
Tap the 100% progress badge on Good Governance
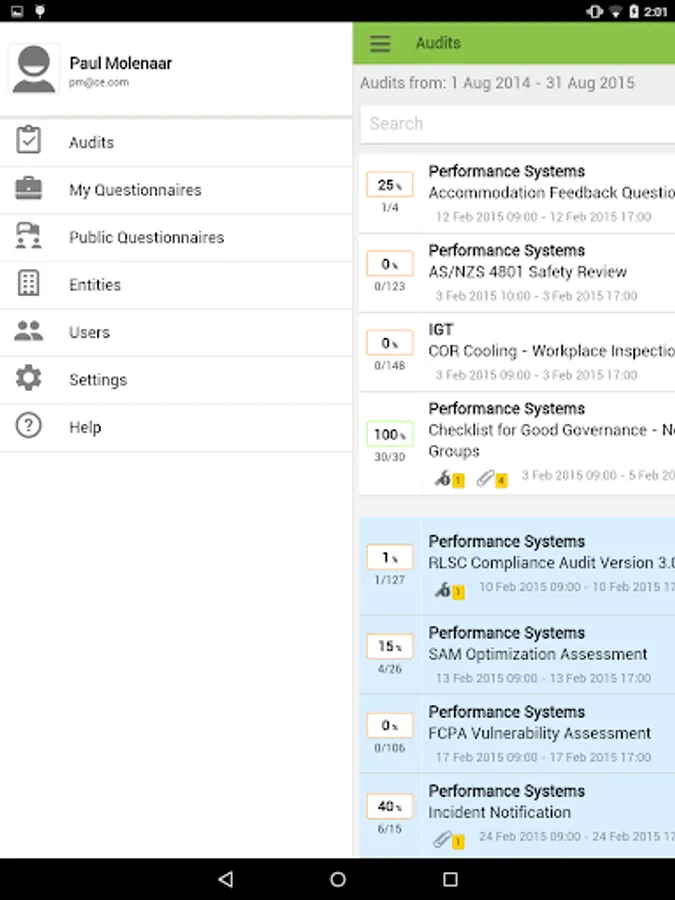pyautogui.click(x=389, y=435)
